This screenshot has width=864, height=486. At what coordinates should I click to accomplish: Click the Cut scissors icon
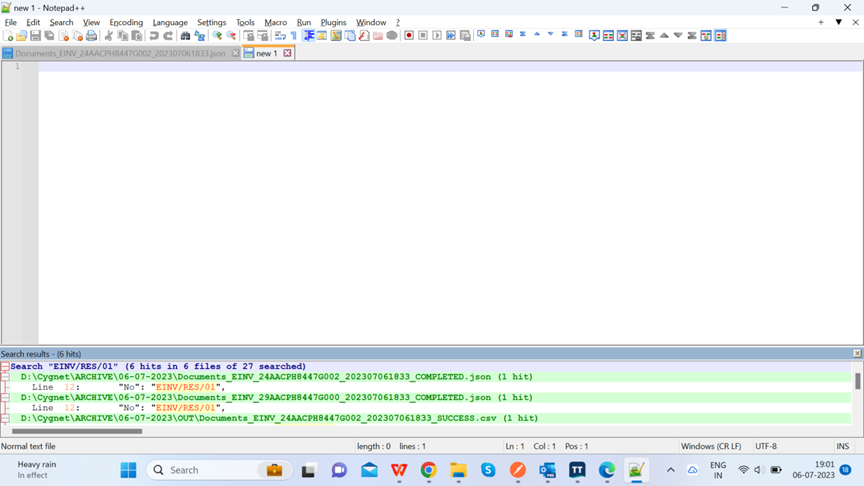(x=109, y=36)
